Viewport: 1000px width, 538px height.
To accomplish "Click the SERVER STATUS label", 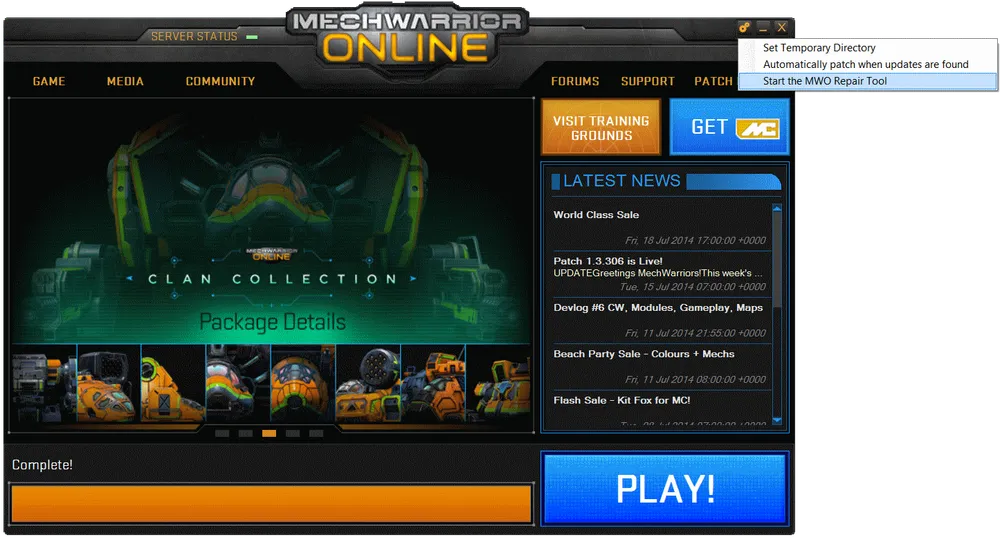I will click(x=194, y=37).
